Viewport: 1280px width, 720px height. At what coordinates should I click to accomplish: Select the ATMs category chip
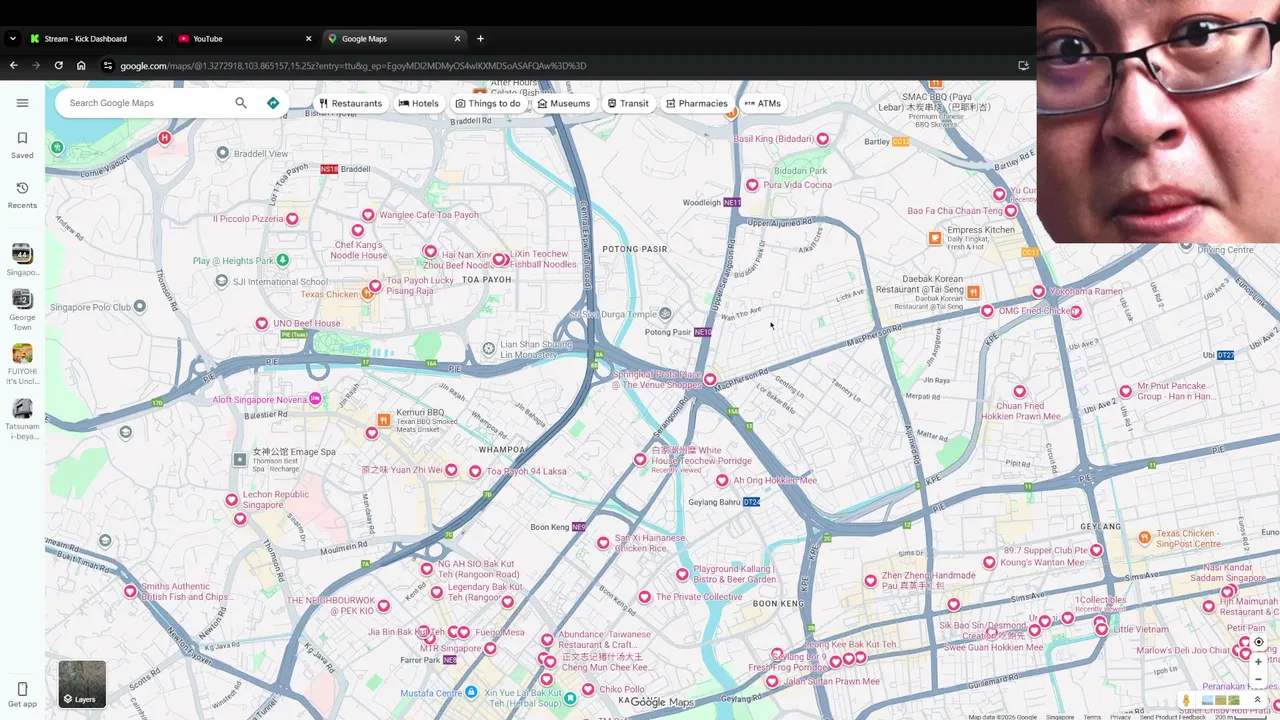[763, 103]
